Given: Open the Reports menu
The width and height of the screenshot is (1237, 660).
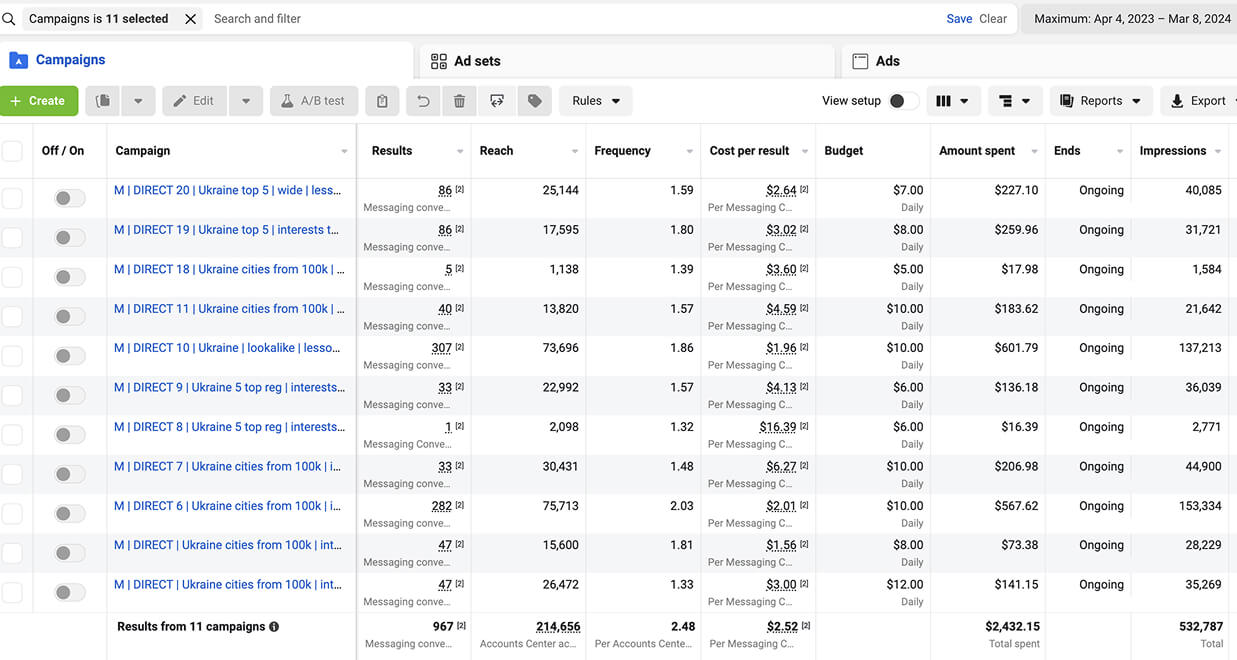Looking at the screenshot, I should [1100, 101].
